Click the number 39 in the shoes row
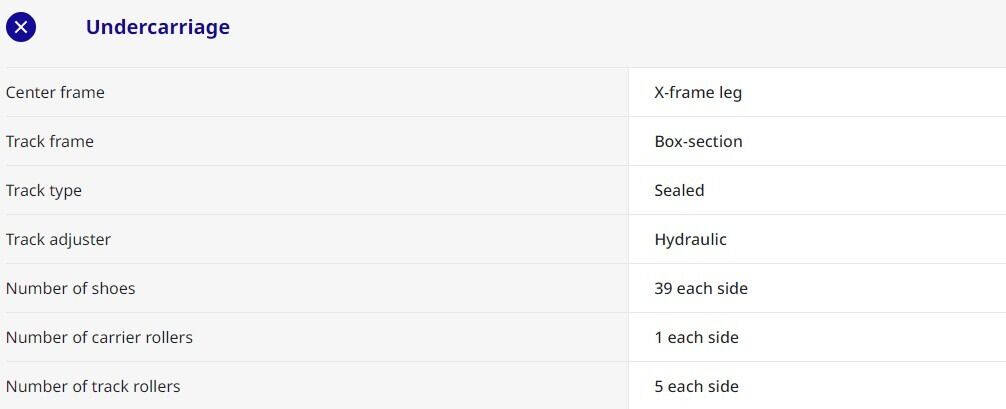1006x409 pixels. (x=664, y=288)
